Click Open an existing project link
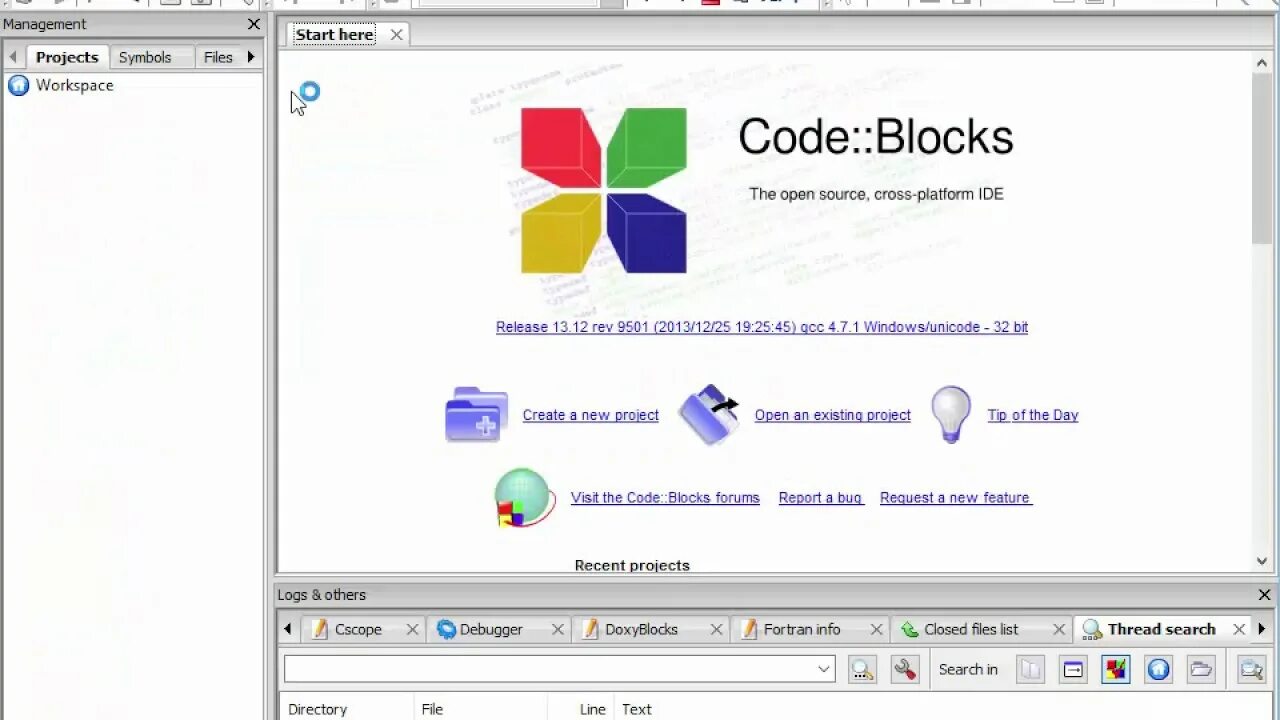1280x720 pixels. coord(832,415)
